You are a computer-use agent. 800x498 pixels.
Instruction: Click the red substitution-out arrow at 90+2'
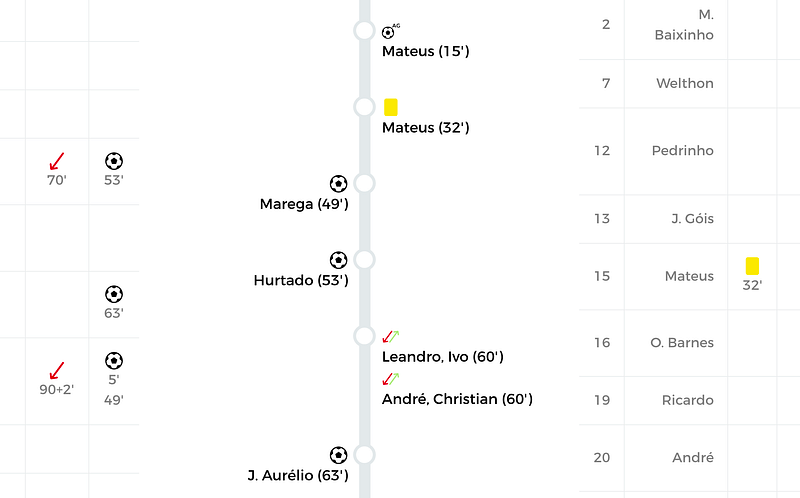pos(57,371)
